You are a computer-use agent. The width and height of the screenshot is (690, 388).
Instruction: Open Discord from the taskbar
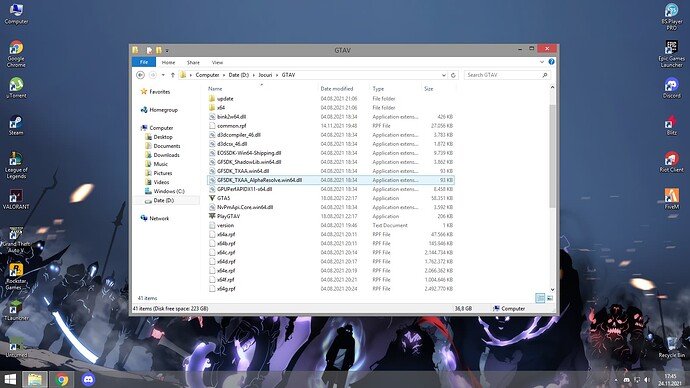[x=88, y=379]
